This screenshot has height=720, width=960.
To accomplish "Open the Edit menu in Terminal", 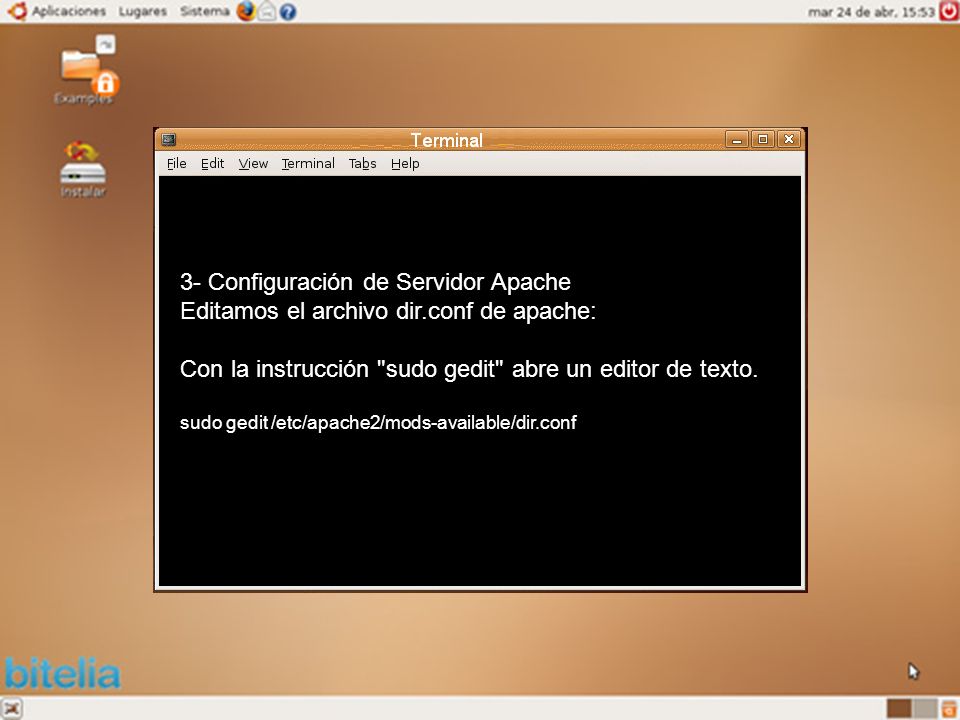I will click(x=212, y=163).
